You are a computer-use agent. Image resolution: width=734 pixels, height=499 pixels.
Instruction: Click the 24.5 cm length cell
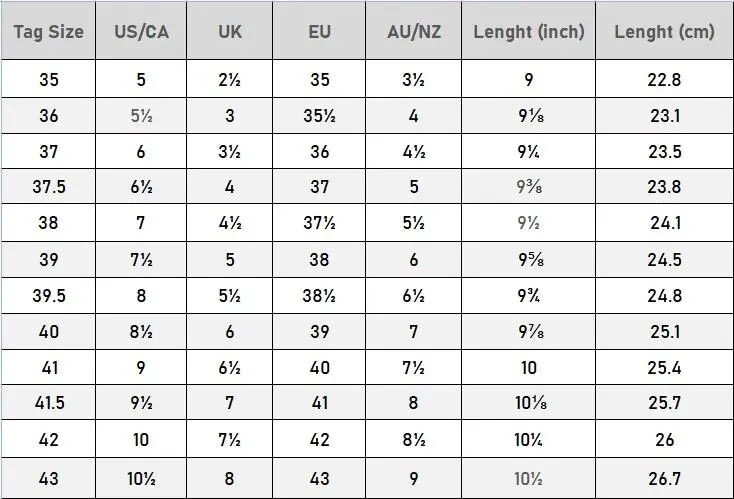click(x=664, y=260)
